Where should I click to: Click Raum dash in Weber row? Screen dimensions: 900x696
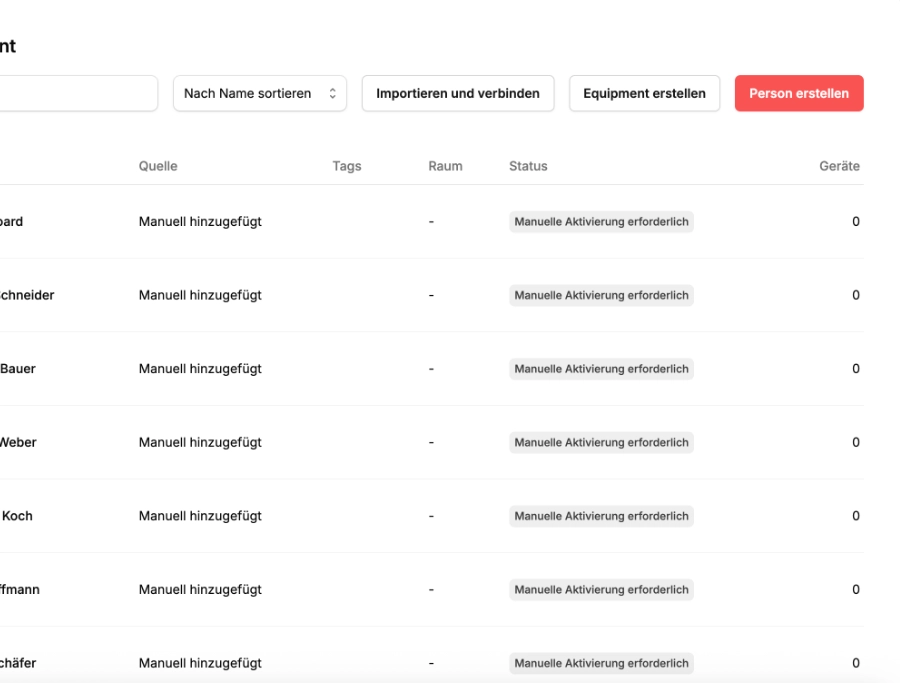[431, 442]
